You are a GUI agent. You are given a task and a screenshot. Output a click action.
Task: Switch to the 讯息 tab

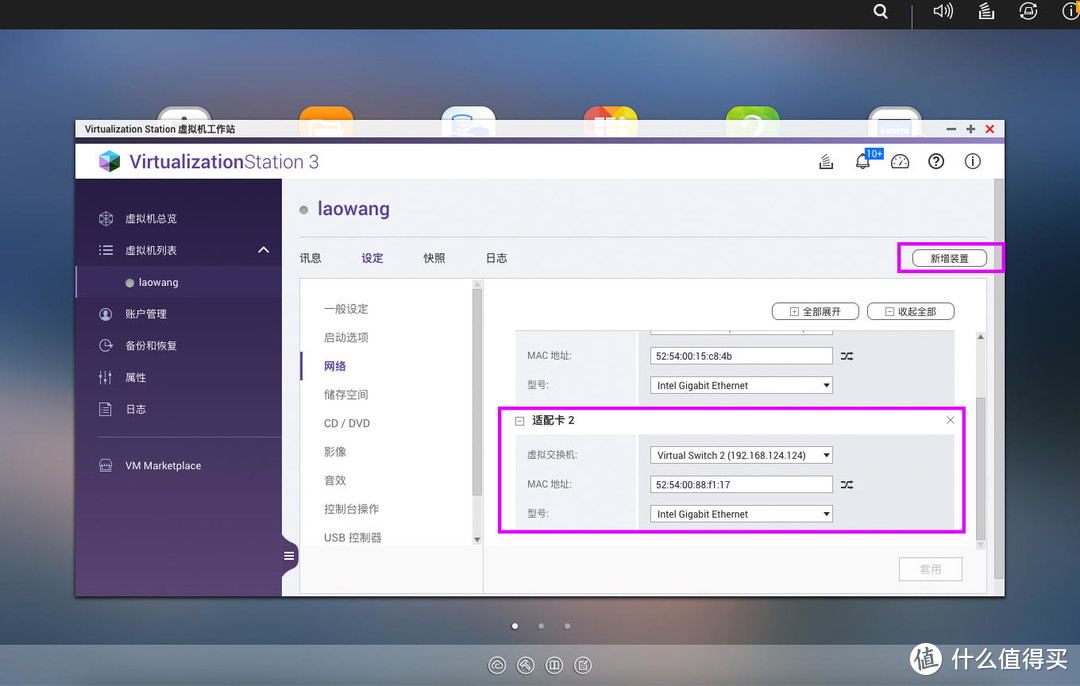(311, 258)
